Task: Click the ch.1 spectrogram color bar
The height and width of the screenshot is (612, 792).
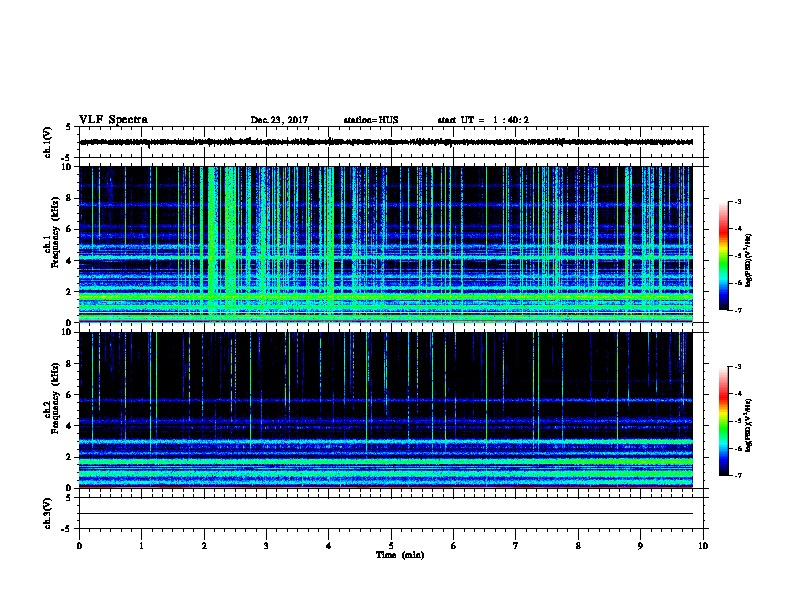Action: [723, 256]
